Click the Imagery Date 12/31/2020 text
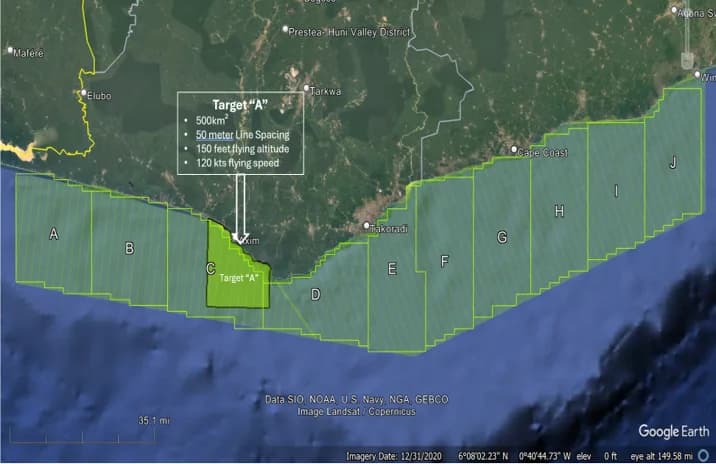This screenshot has height=464, width=716. [x=394, y=456]
